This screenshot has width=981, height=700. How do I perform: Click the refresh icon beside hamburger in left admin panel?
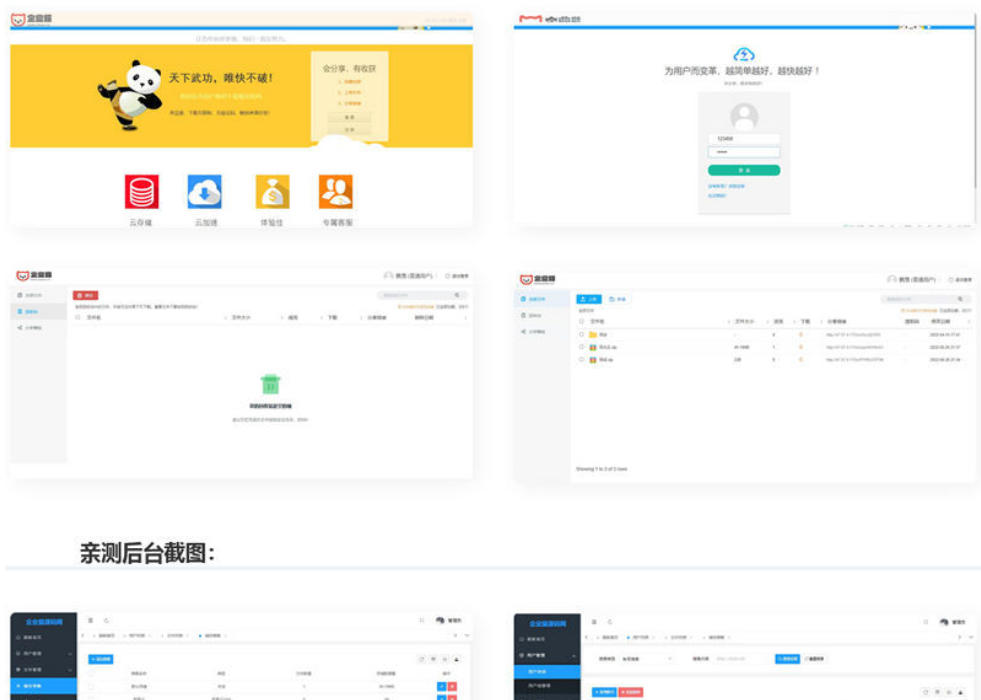(107, 621)
